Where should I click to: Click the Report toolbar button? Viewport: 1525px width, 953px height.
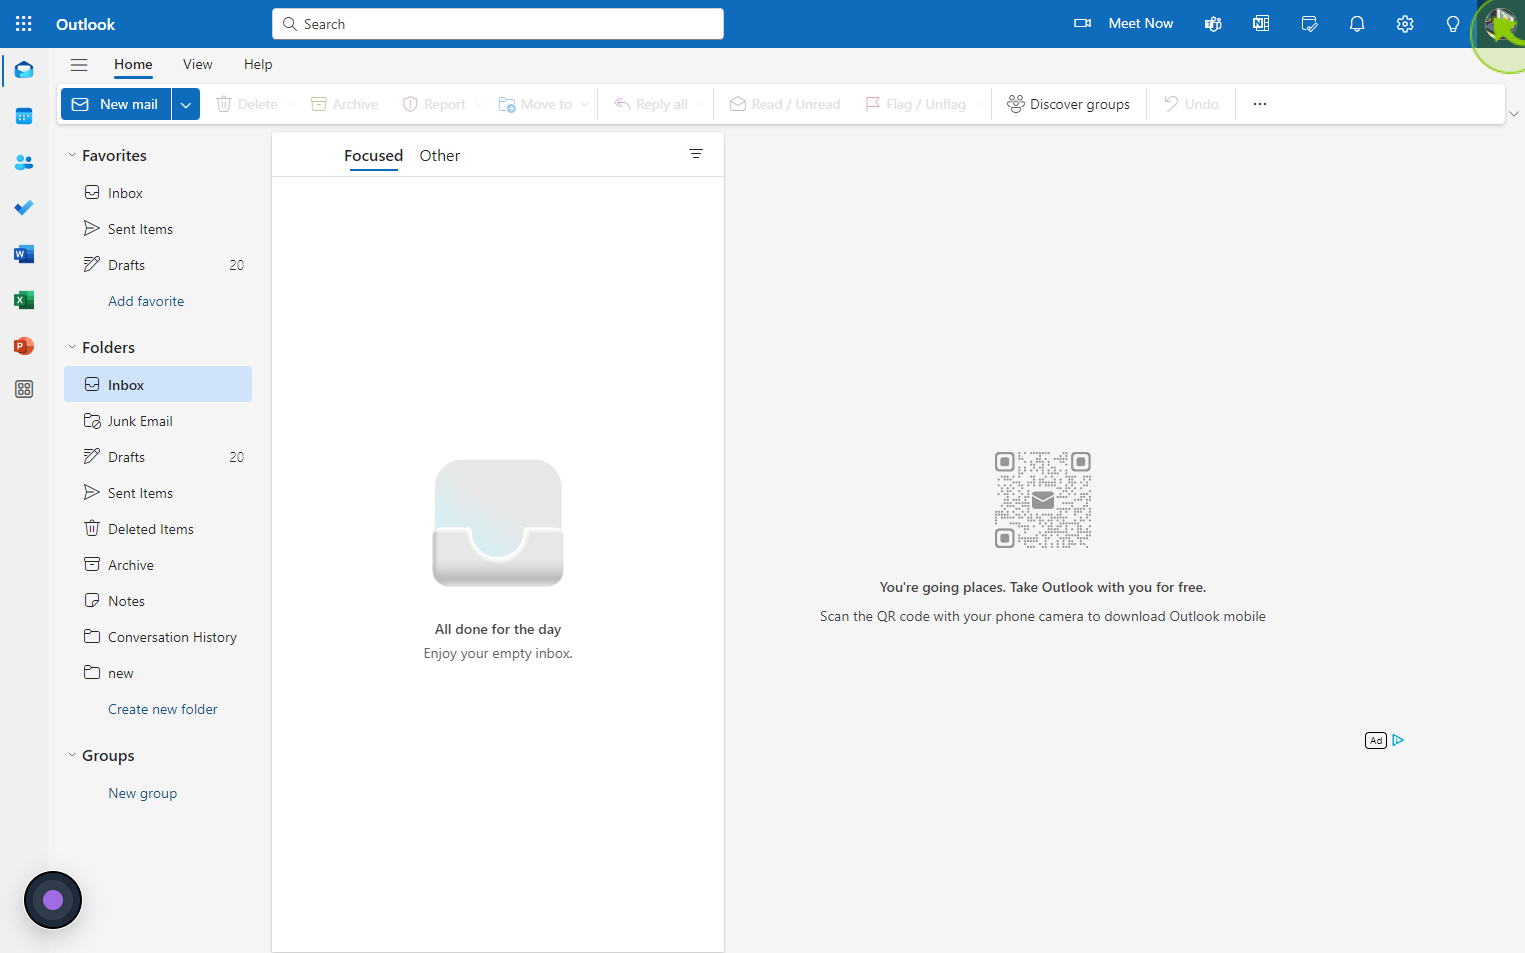(434, 104)
